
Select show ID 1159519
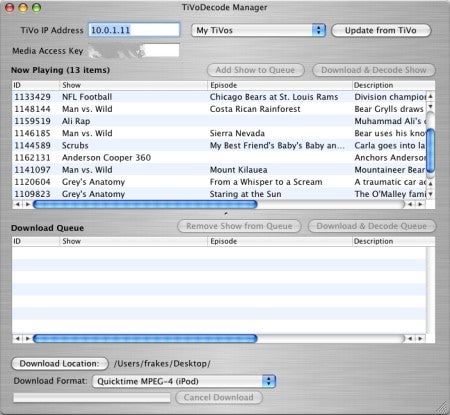[32, 121]
